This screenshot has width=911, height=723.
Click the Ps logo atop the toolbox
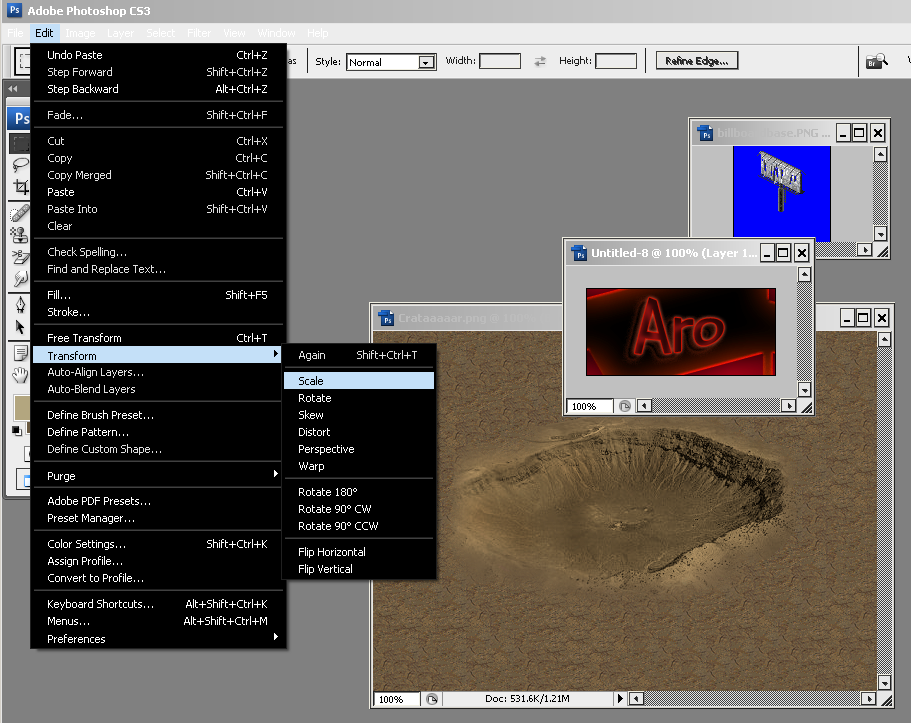(x=20, y=119)
